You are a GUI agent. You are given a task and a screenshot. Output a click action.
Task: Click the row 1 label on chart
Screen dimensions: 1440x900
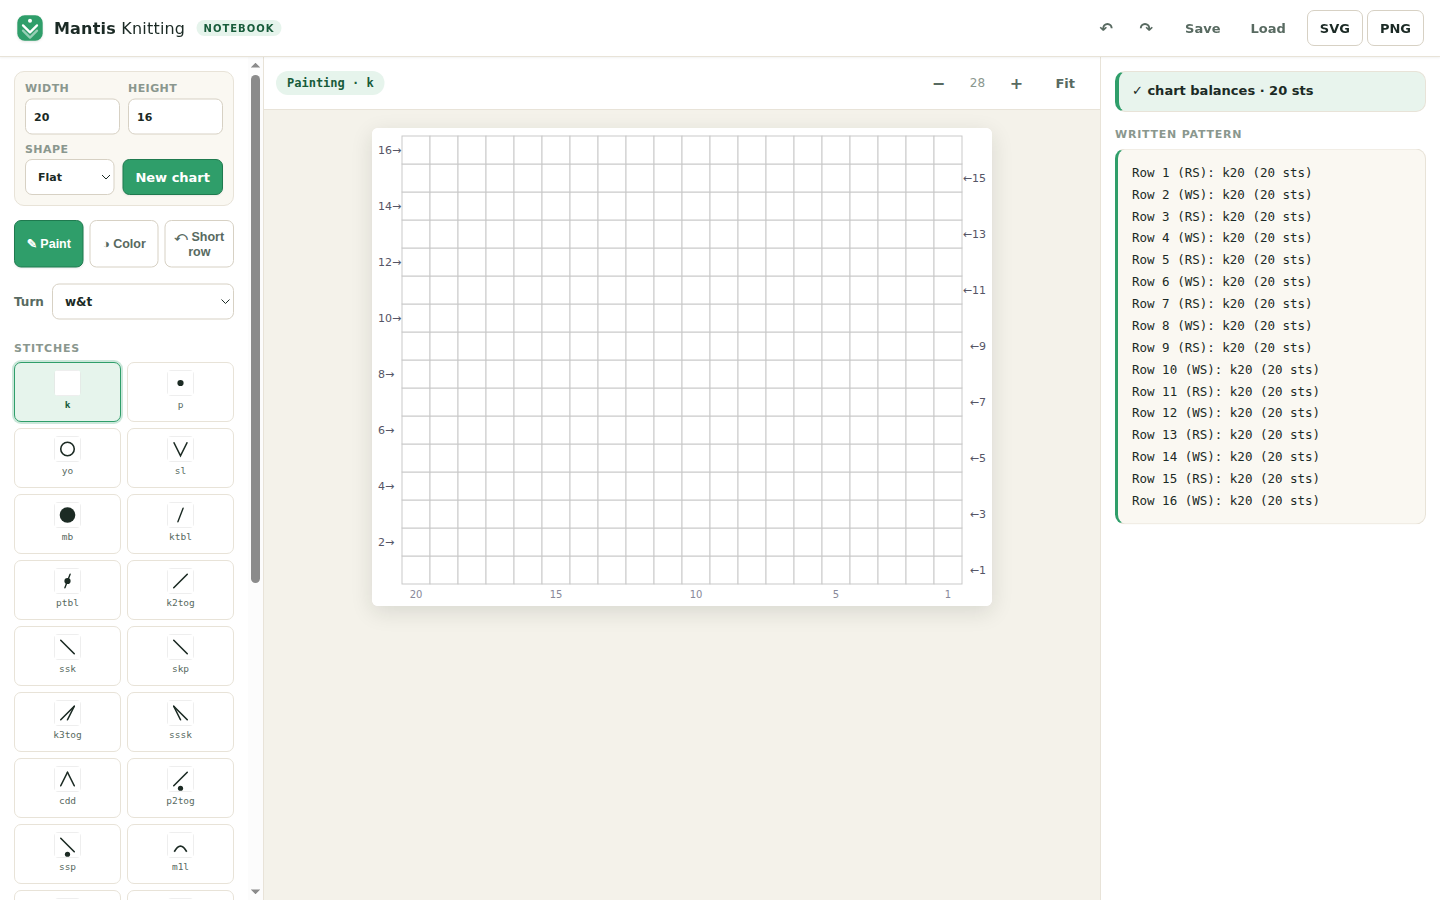click(x=977, y=570)
